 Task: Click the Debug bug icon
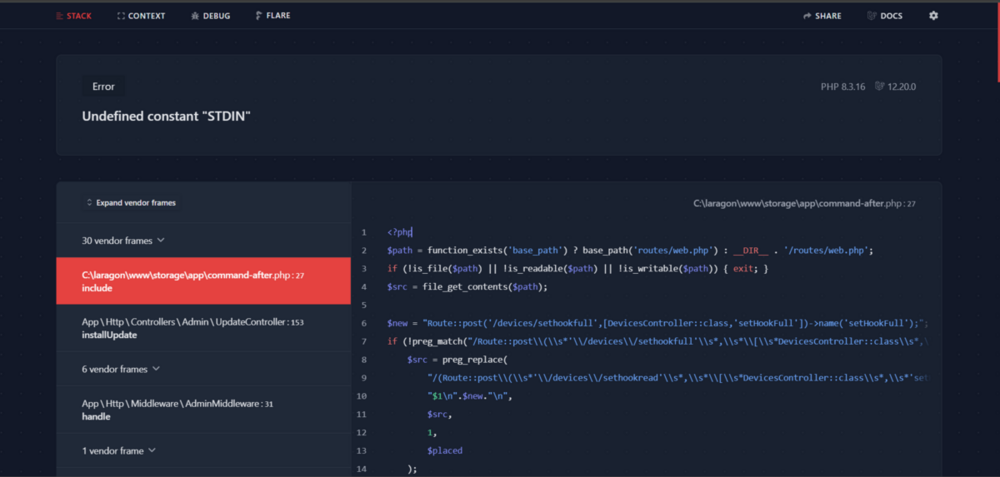click(195, 16)
